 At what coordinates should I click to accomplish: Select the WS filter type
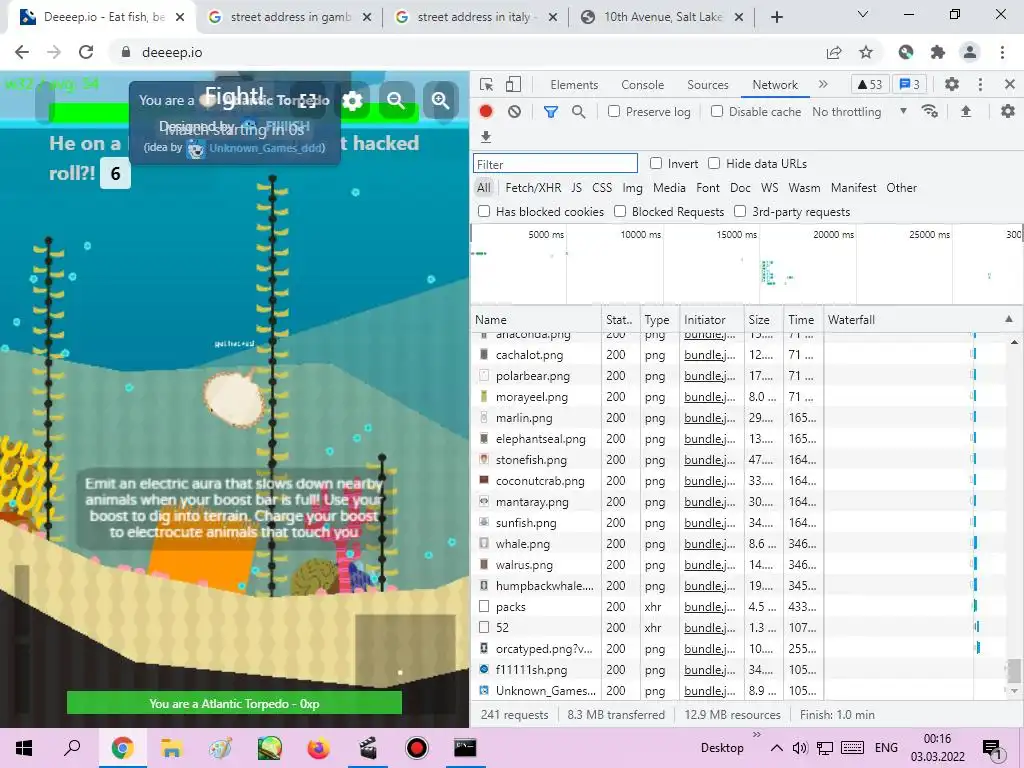tap(769, 188)
